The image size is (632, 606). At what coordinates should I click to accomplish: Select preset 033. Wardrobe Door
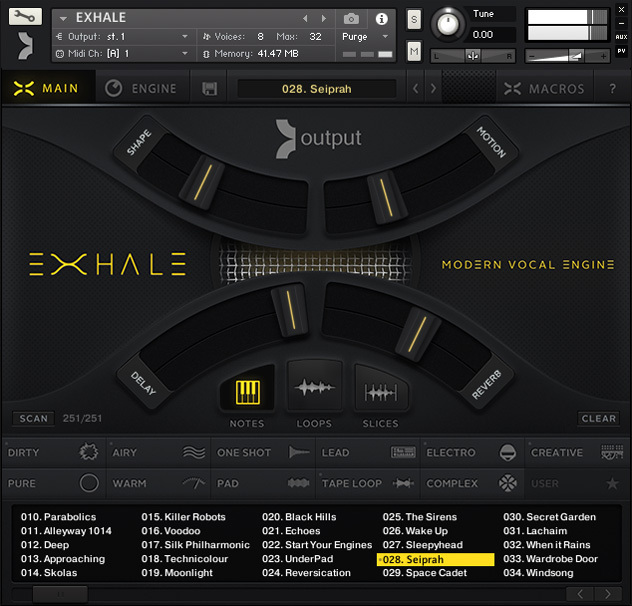(550, 559)
